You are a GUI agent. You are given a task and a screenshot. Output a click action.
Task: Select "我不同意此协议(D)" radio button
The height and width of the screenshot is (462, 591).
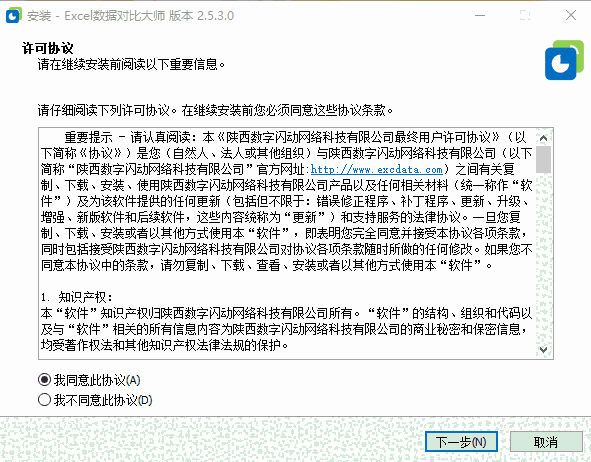(x=44, y=399)
